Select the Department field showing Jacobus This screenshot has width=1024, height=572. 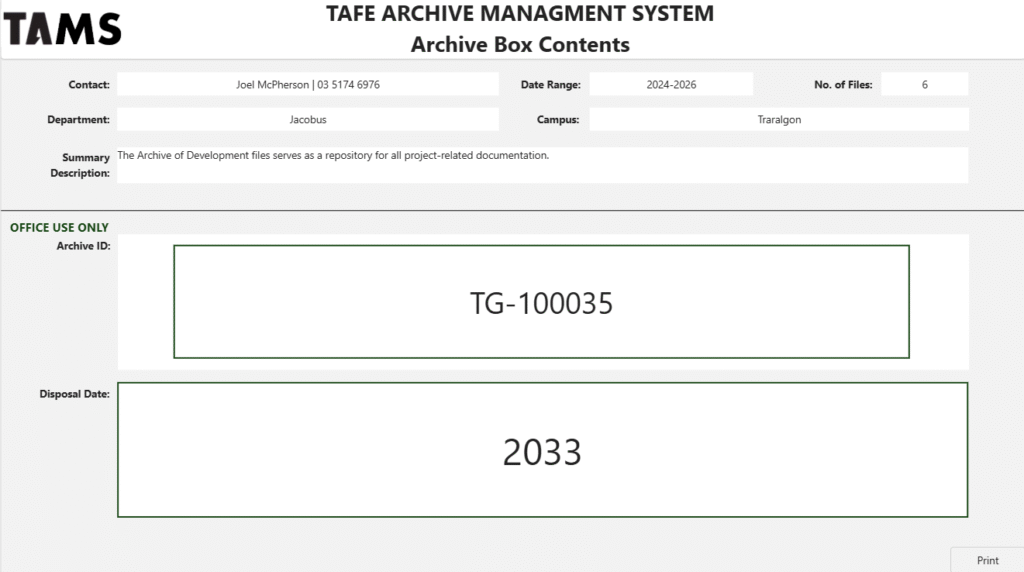(308, 119)
